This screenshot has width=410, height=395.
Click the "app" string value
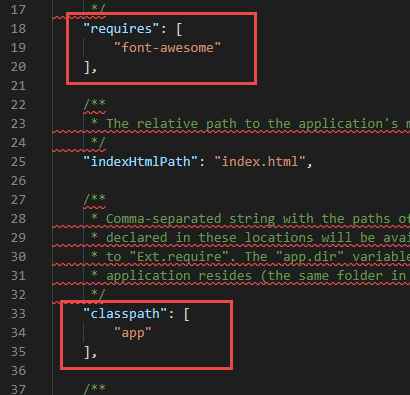tap(133, 333)
